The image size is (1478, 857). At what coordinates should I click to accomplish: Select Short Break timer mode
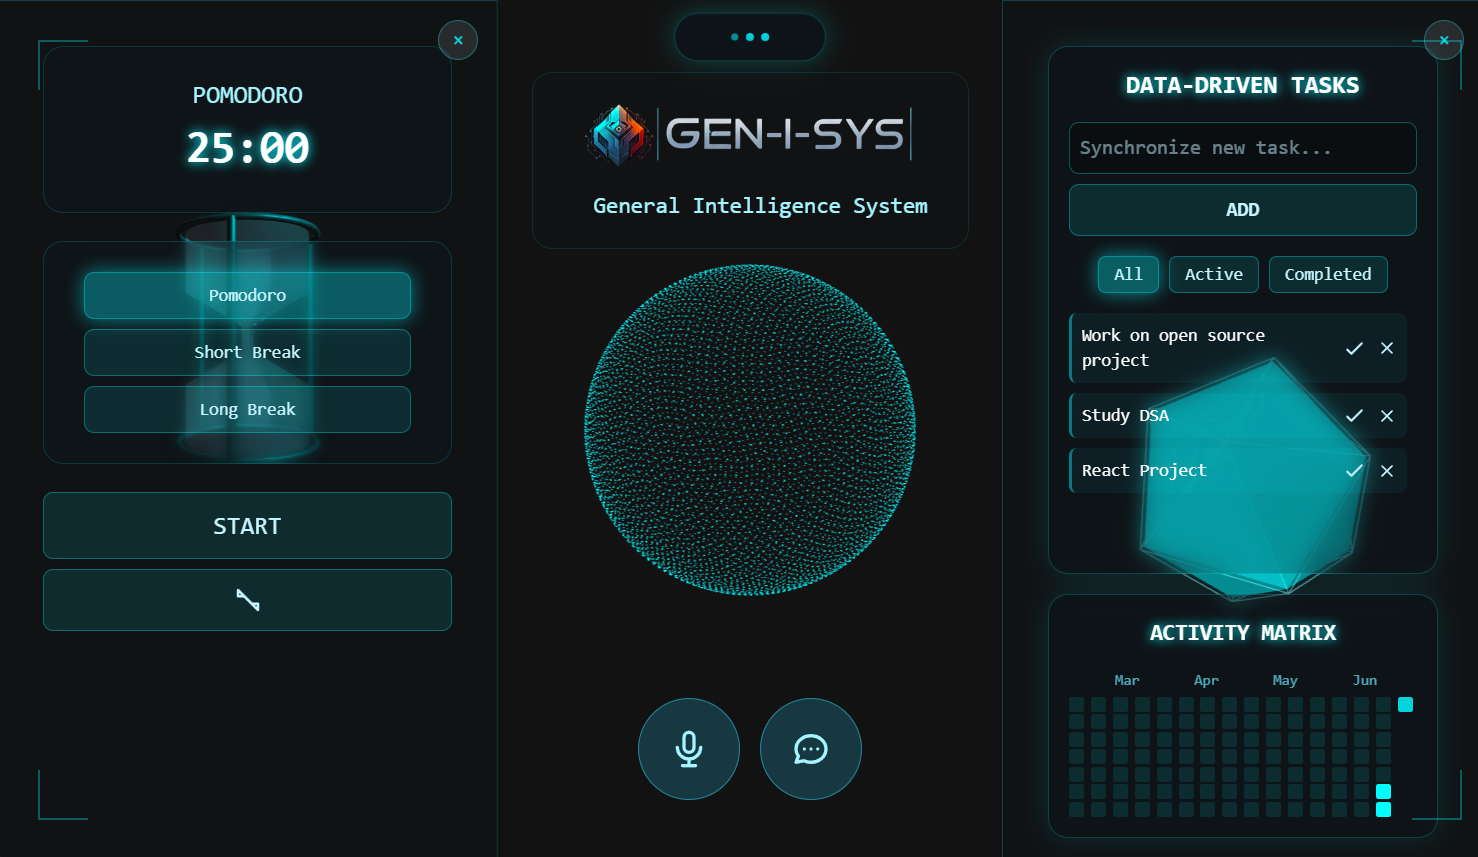[x=247, y=352]
